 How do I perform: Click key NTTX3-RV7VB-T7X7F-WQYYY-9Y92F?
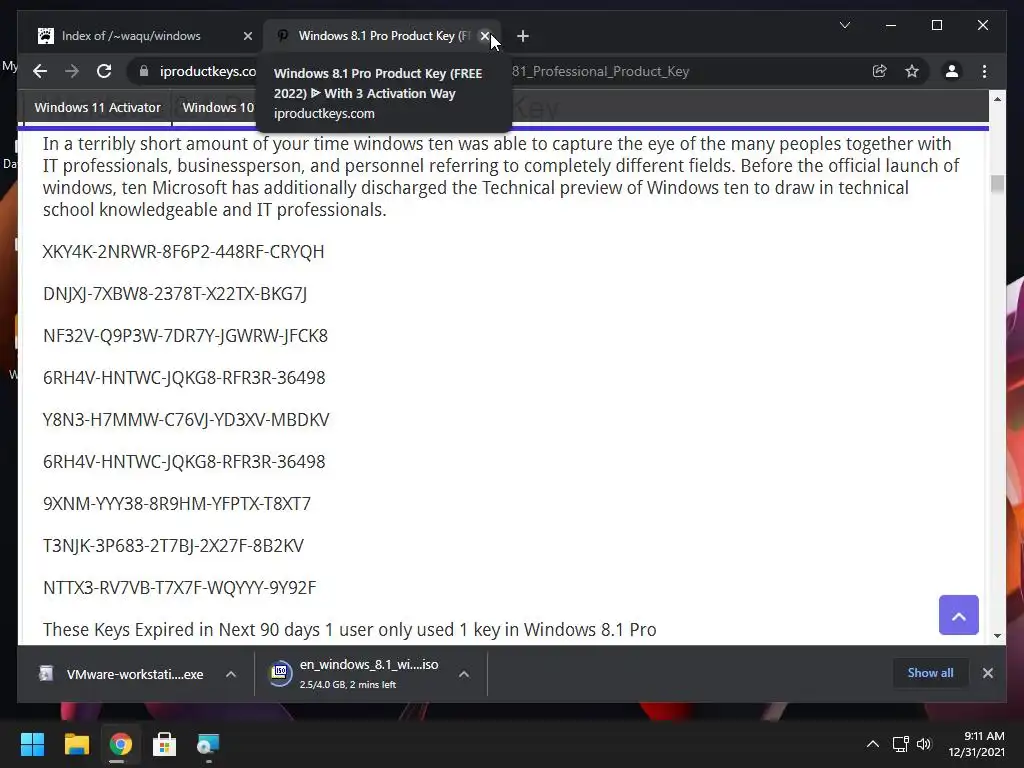coord(180,588)
